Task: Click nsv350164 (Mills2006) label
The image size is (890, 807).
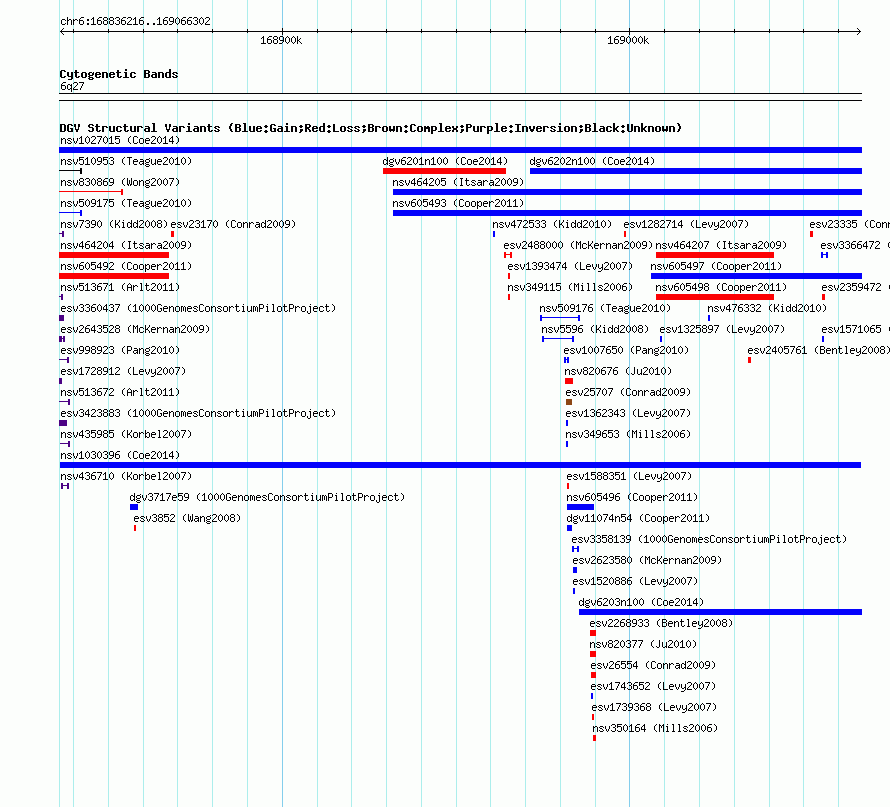Action: click(x=655, y=728)
